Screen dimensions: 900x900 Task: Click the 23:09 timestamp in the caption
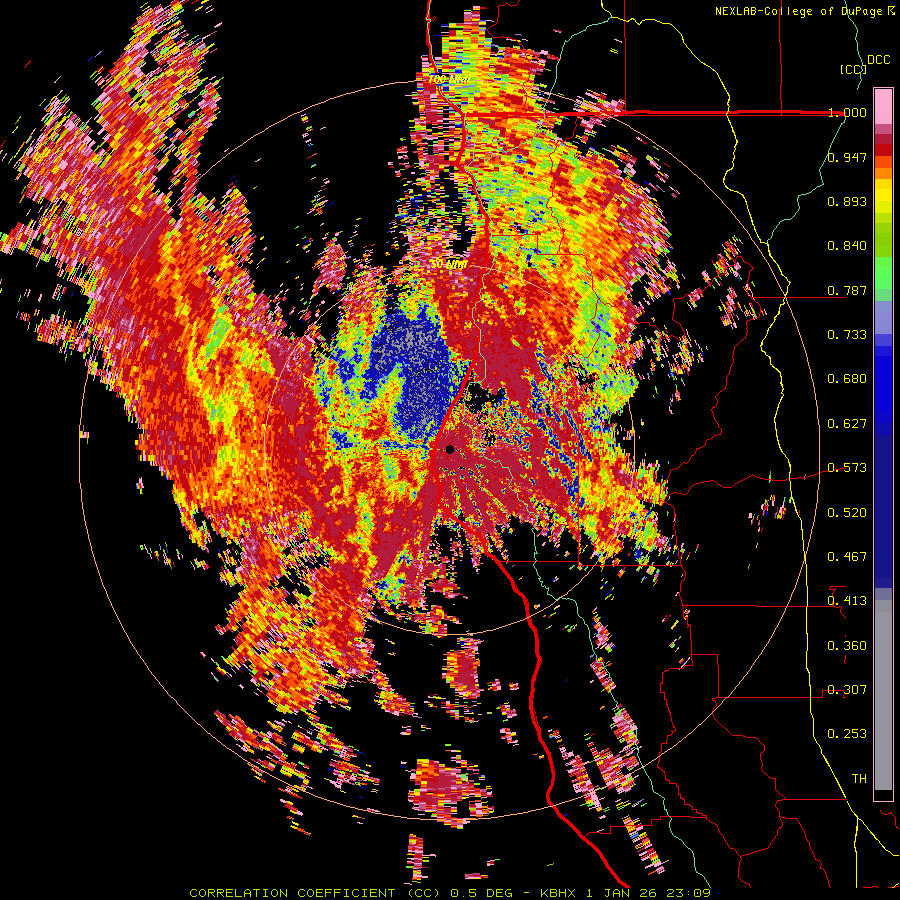(690, 893)
